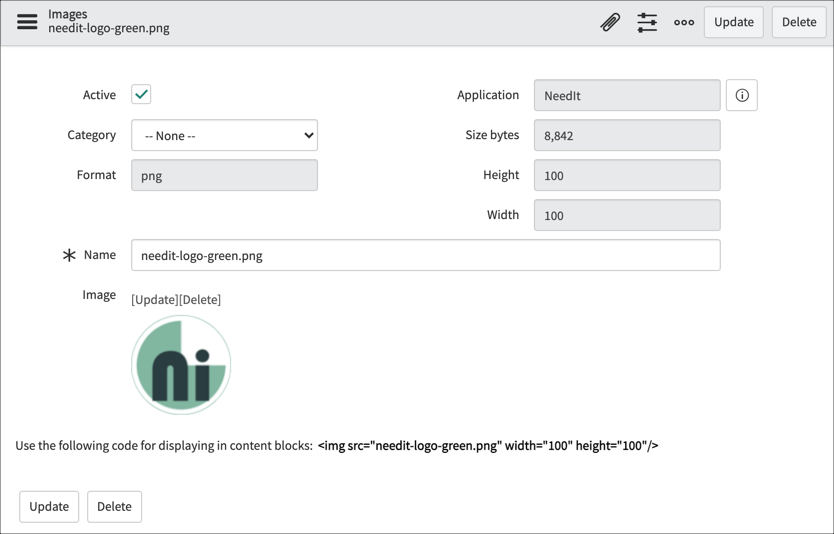Open the personalize form sliders icon
This screenshot has height=534, width=834.
coord(647,22)
